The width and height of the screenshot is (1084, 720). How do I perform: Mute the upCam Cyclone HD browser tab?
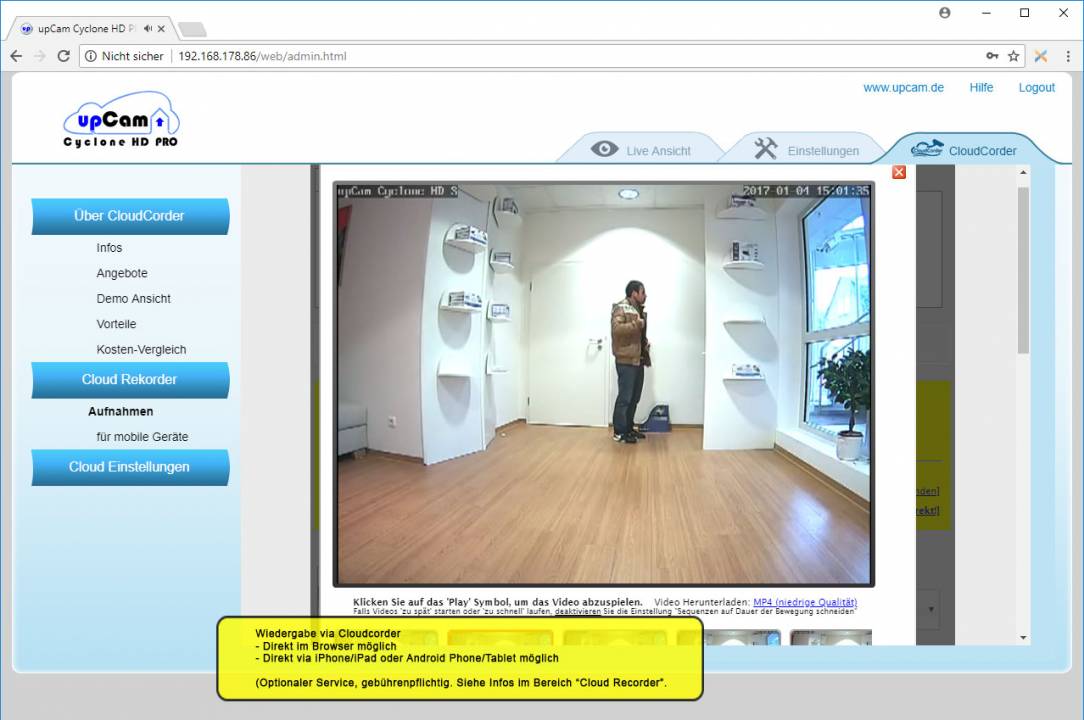click(147, 28)
